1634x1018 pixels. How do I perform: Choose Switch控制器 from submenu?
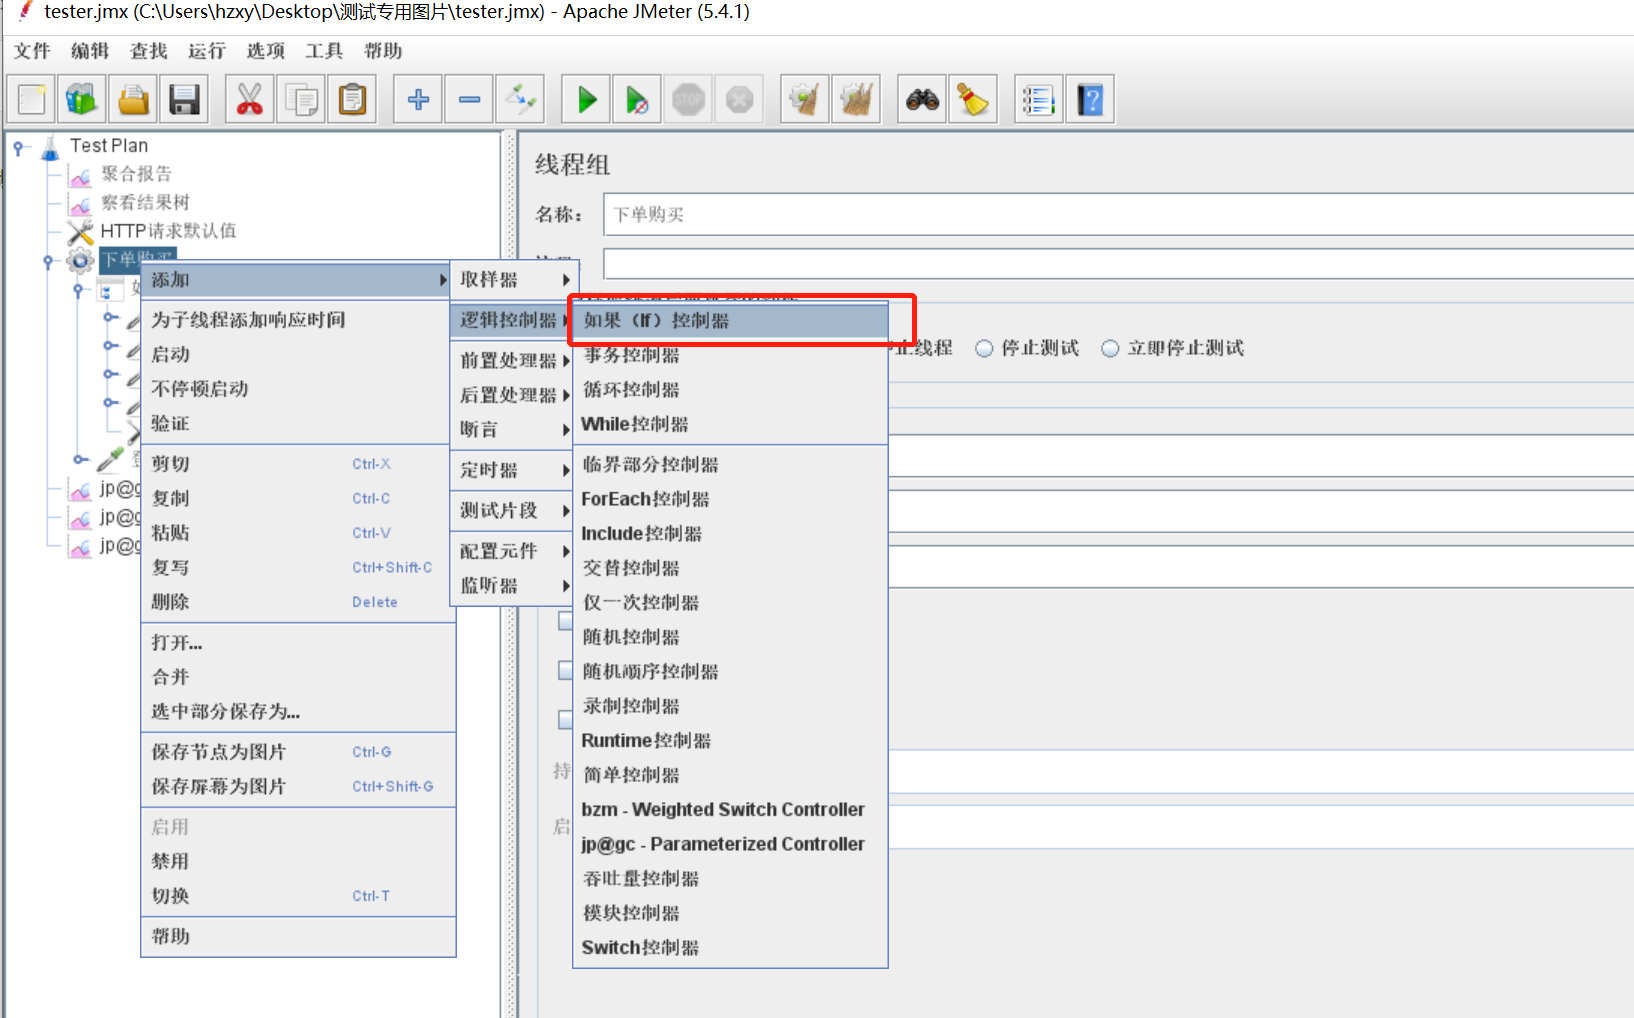[730, 947]
